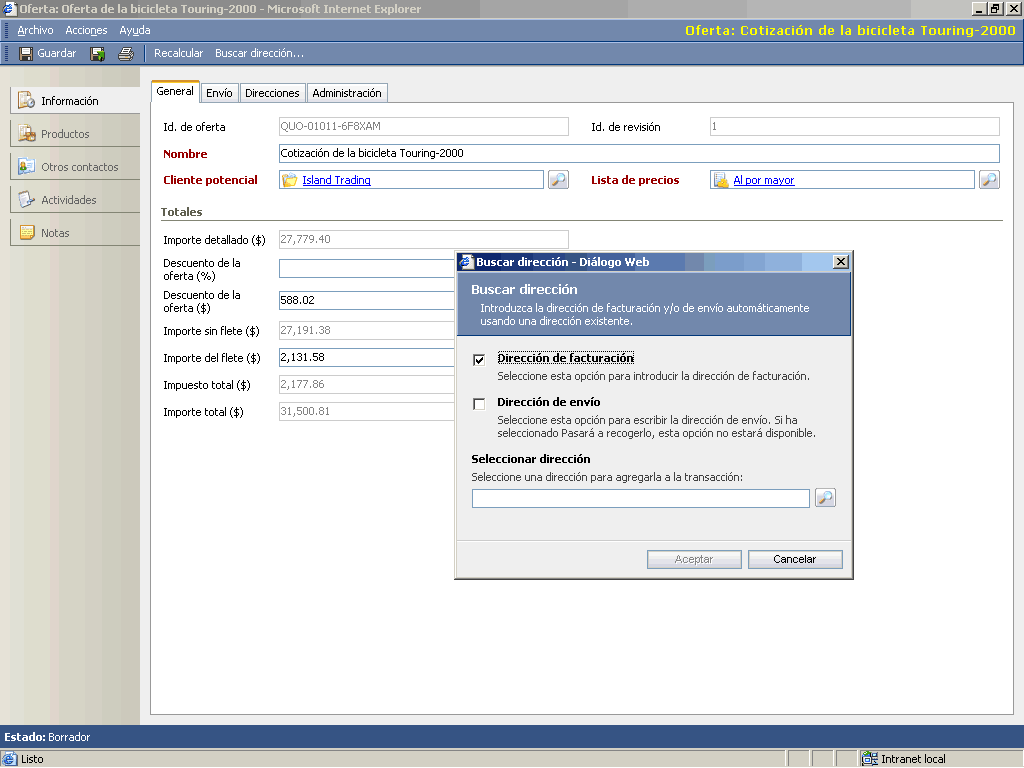This screenshot has width=1024, height=768.
Task: Click the Island Trading folder icon
Action: point(289,180)
